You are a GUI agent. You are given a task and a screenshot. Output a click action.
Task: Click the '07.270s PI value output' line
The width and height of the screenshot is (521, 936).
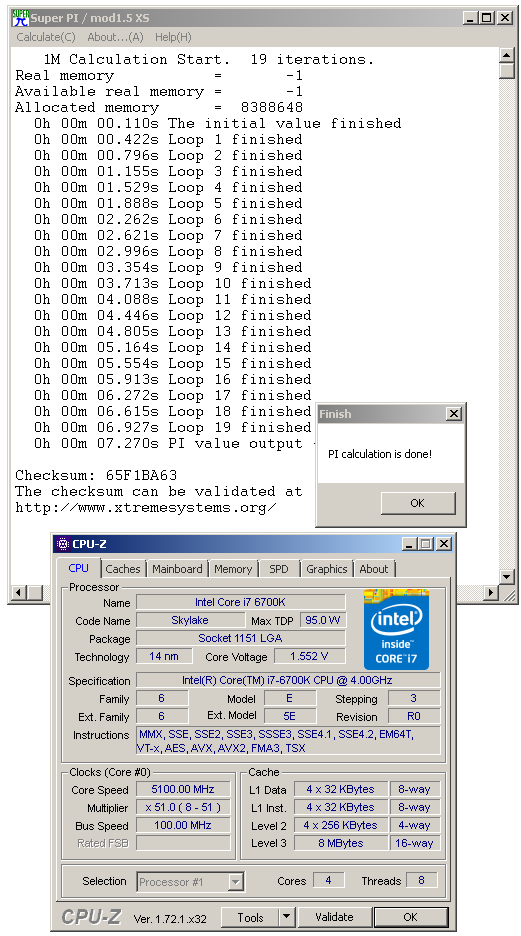[x=174, y=444]
